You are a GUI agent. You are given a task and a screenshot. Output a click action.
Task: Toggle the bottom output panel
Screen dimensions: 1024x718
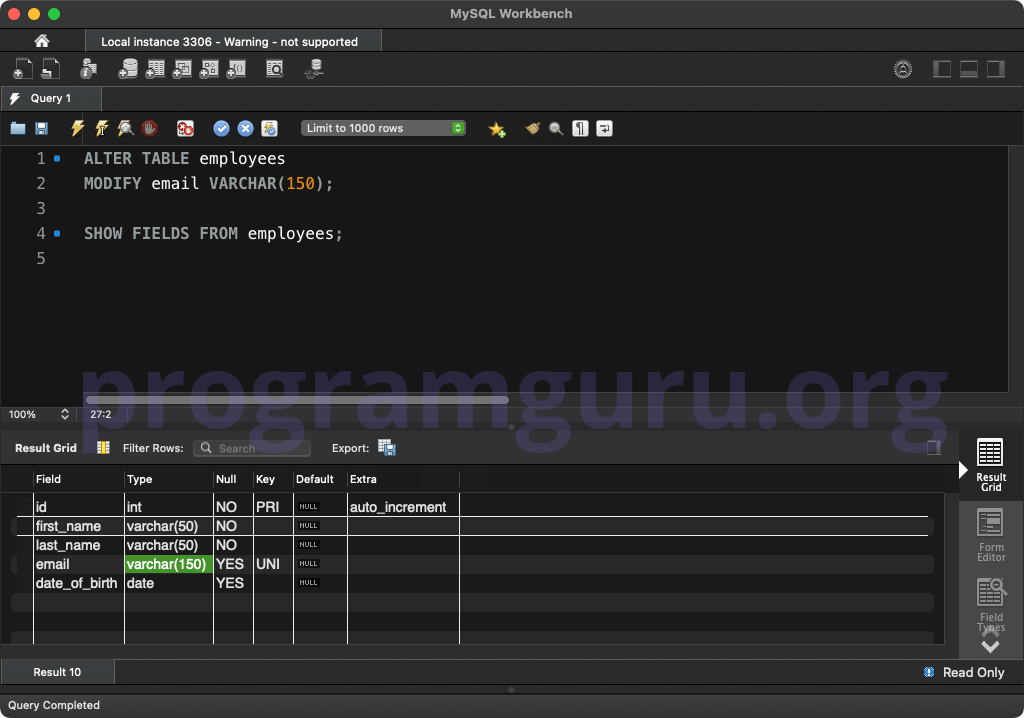968,69
